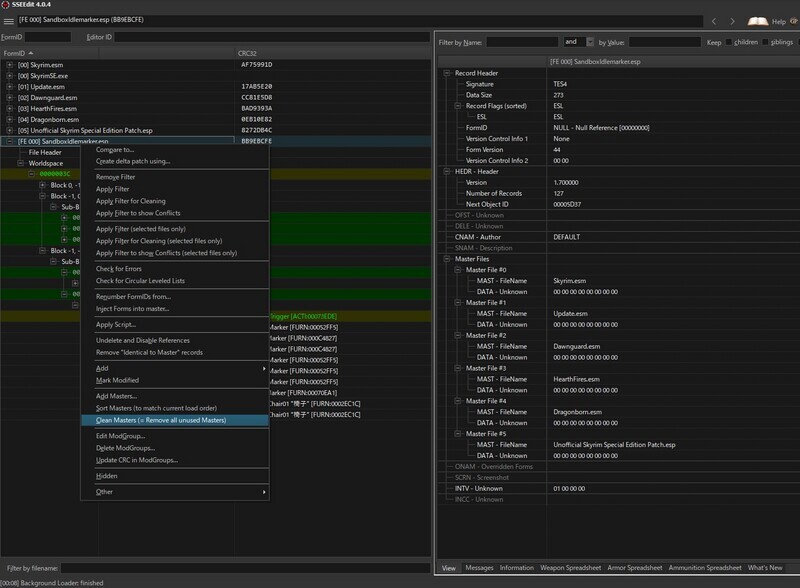Switch to the View tab

click(449, 568)
